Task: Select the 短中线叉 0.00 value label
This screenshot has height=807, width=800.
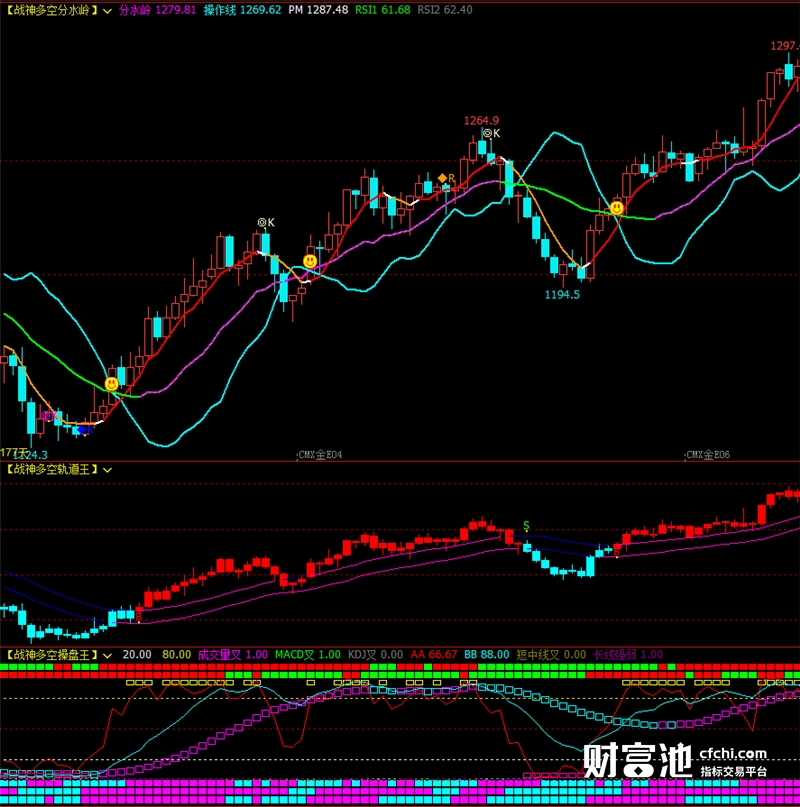Action: tap(551, 655)
